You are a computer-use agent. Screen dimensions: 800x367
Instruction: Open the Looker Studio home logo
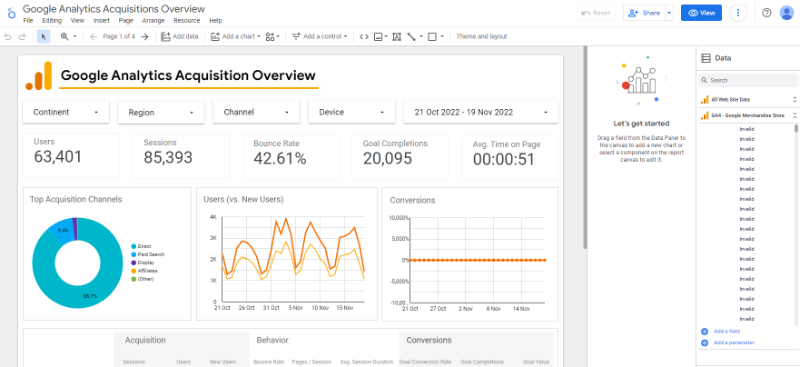pos(11,13)
